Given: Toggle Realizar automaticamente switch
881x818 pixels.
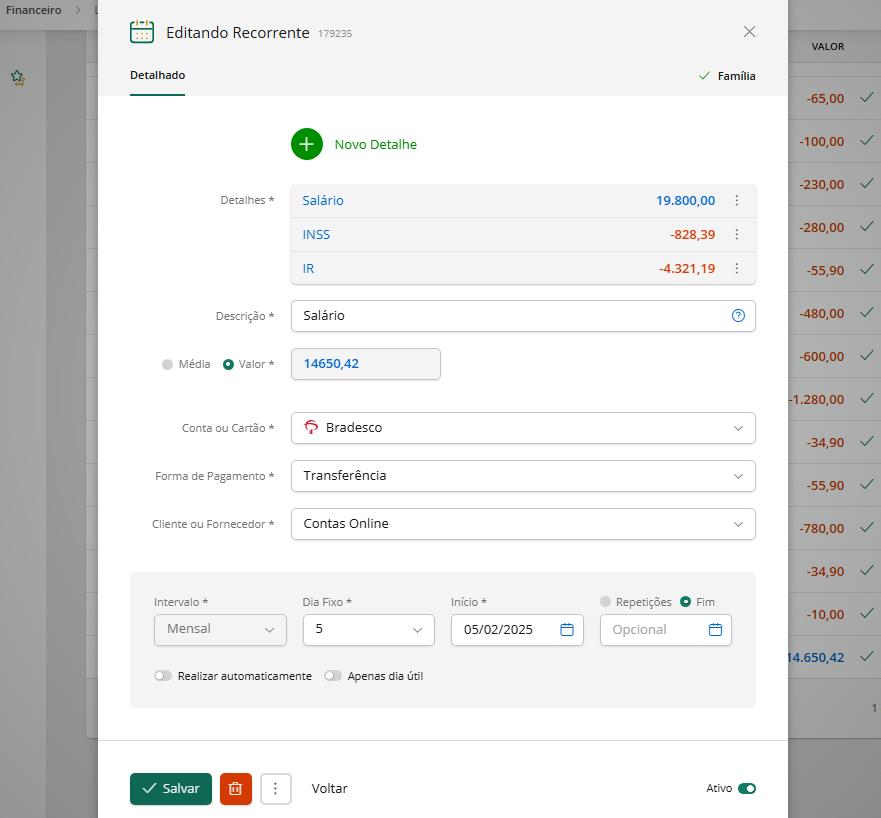Looking at the screenshot, I should tap(163, 676).
